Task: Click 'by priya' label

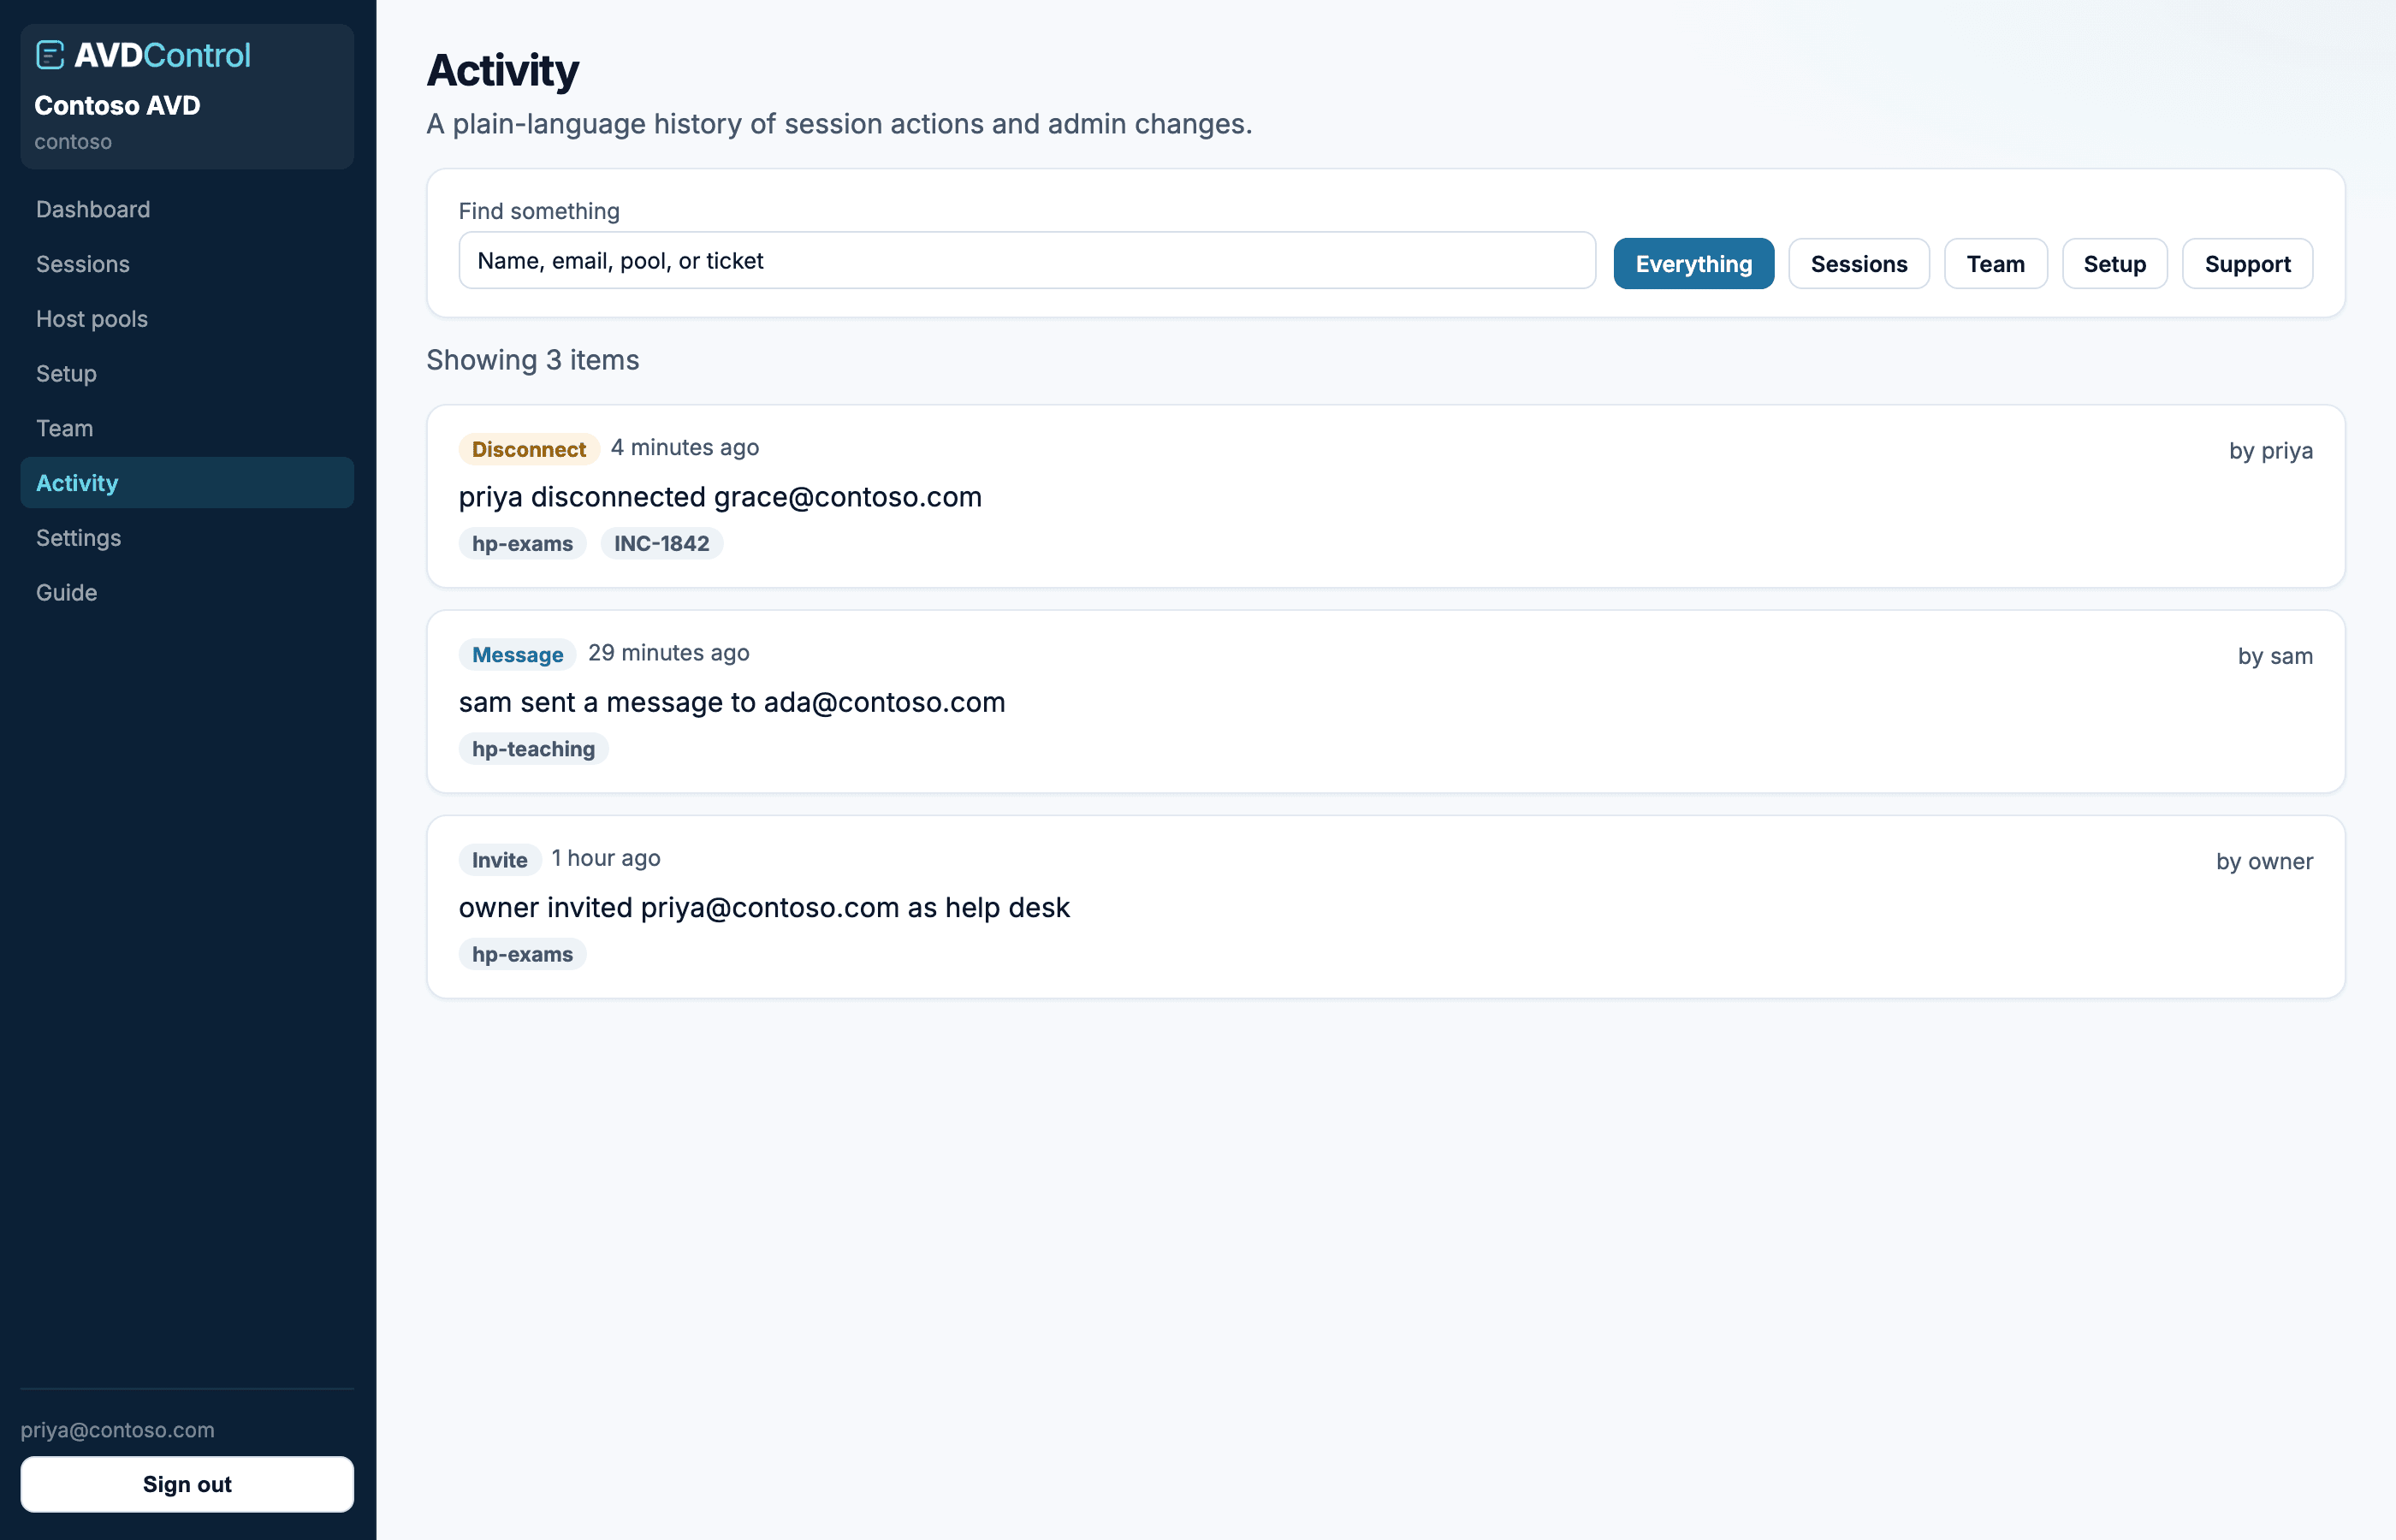Action: tap(2271, 451)
